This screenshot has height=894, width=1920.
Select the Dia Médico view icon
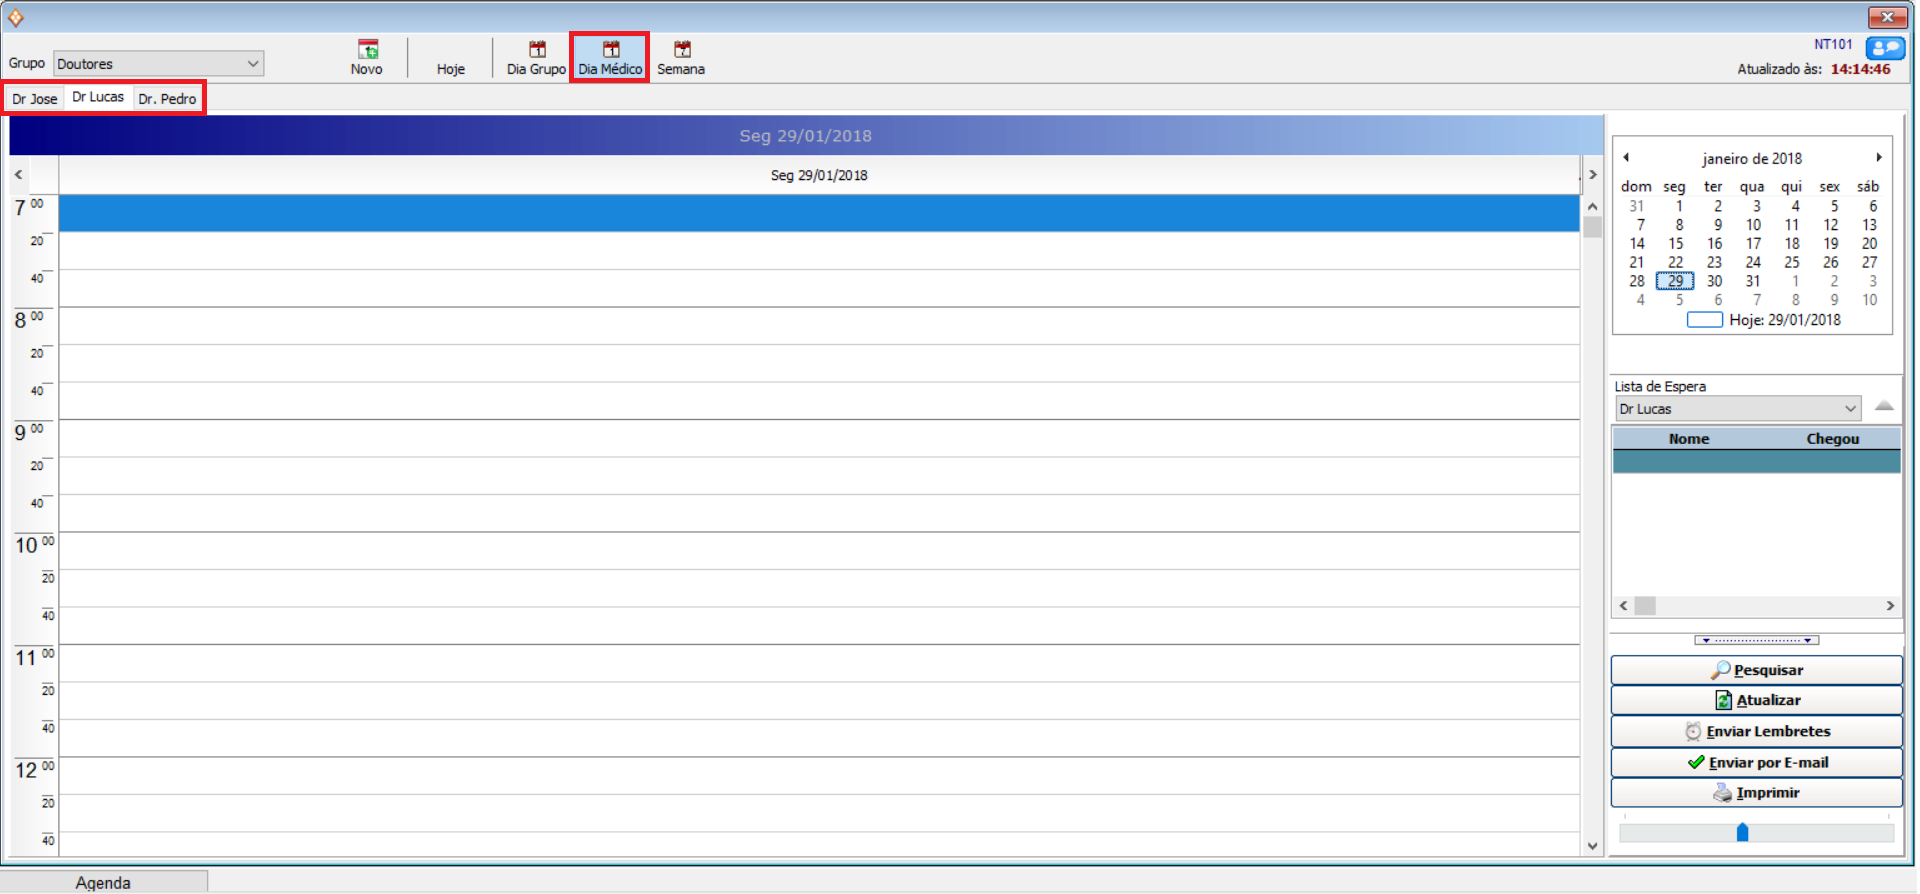pyautogui.click(x=610, y=50)
